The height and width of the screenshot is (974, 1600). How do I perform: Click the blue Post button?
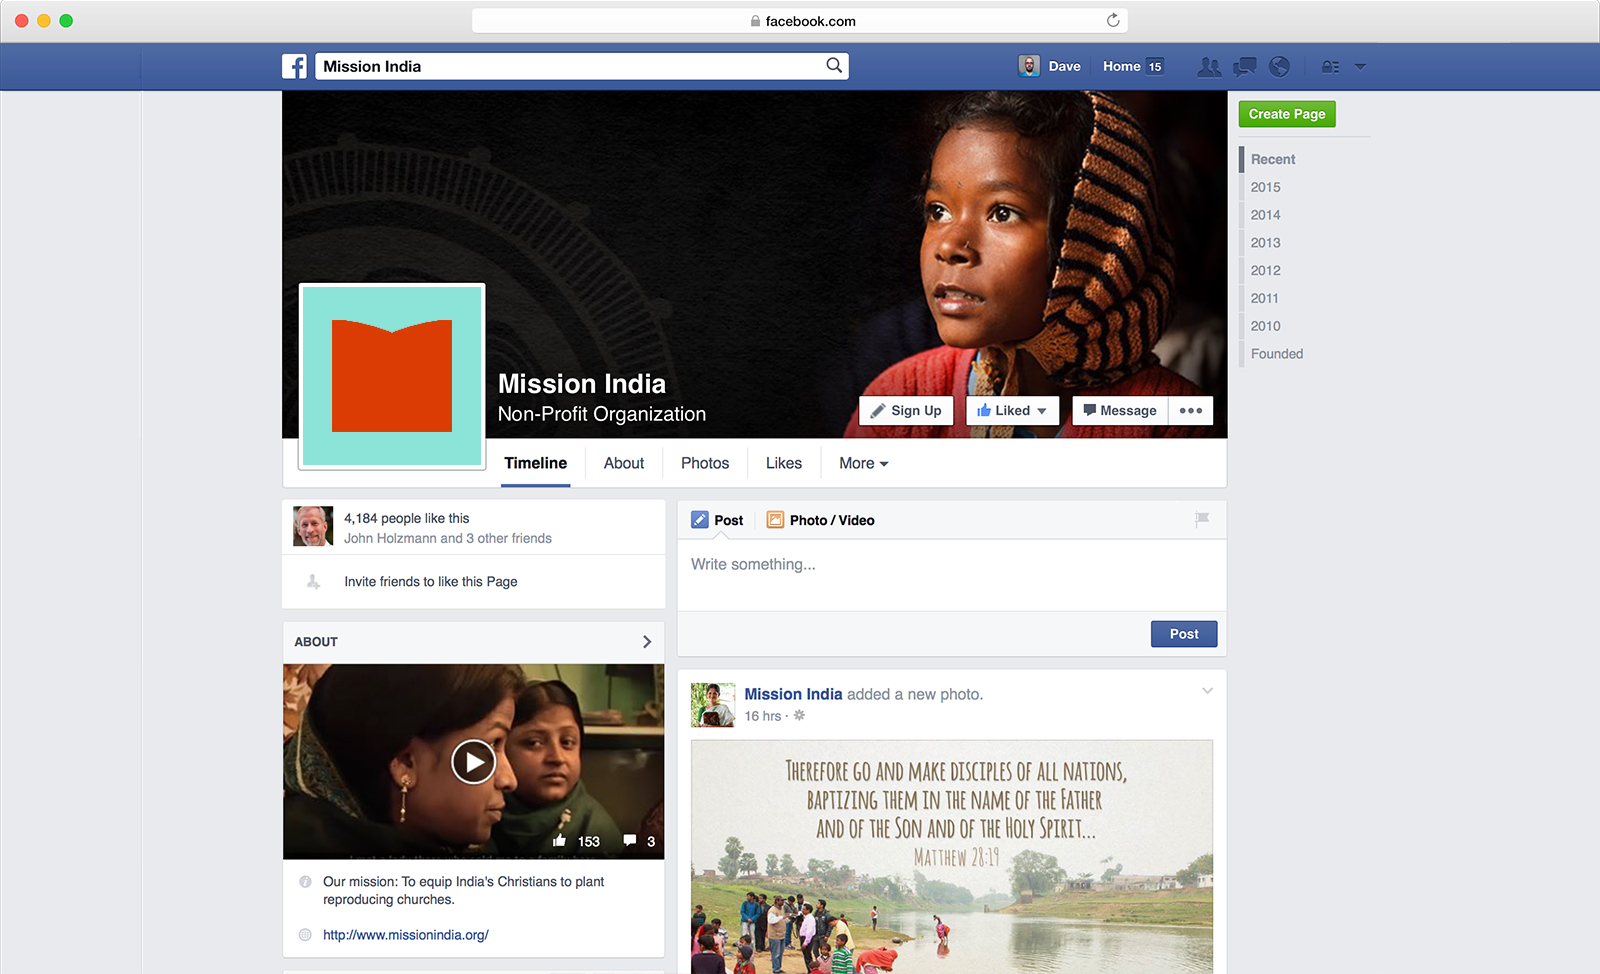click(1184, 634)
